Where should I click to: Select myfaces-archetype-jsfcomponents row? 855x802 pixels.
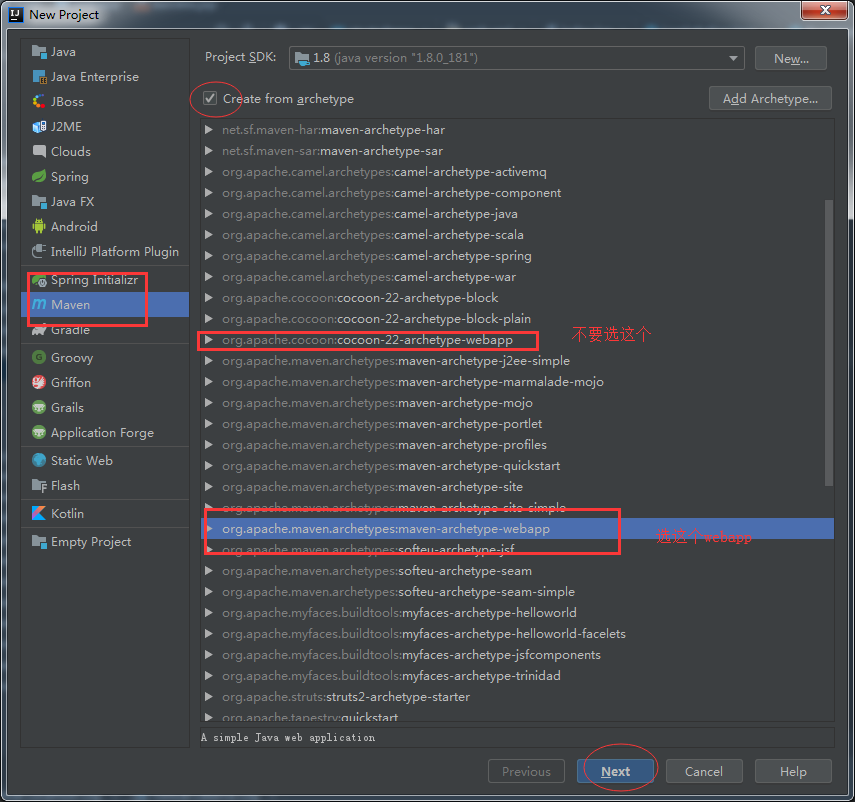[x=517, y=655]
